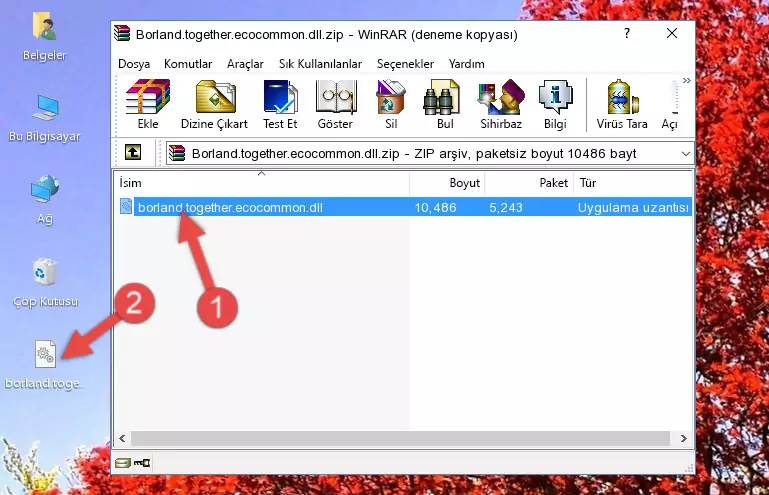Screen dimensions: 769x495
Task: Click the 5,243 packed size value
Action: click(506, 208)
